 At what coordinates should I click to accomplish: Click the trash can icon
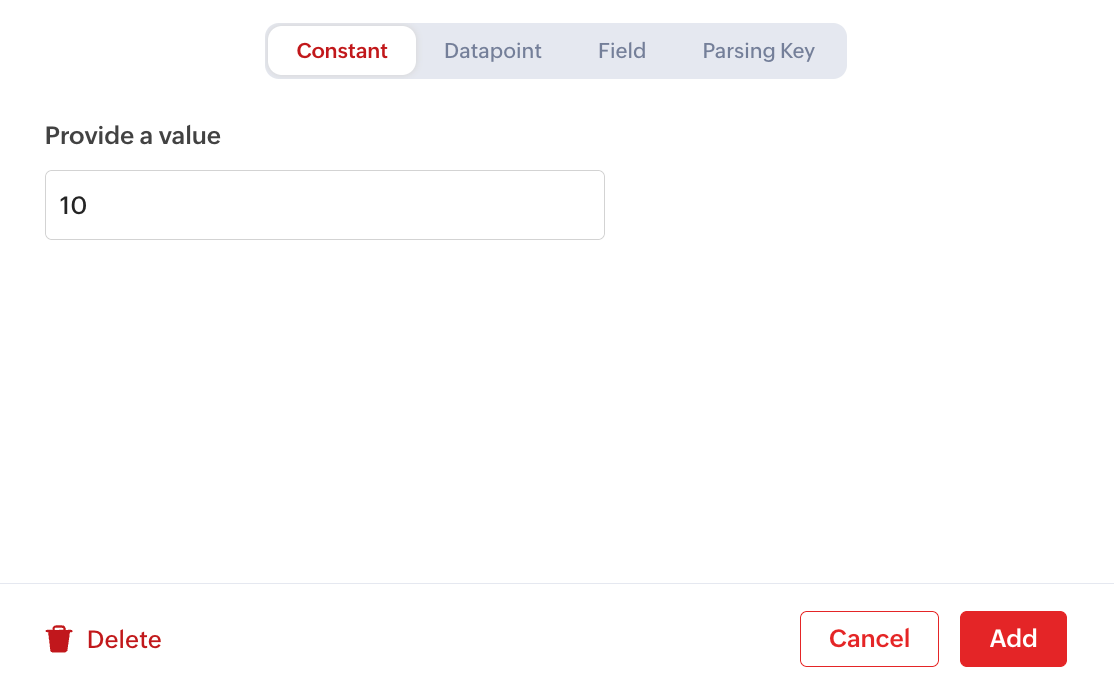tap(59, 639)
